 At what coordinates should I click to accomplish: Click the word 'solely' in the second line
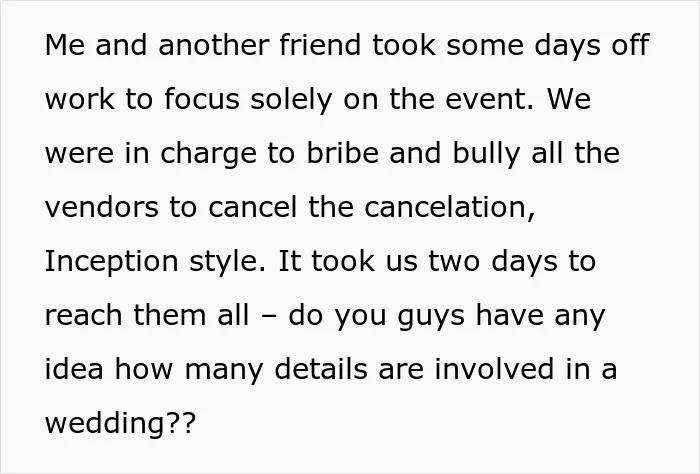pos(291,100)
